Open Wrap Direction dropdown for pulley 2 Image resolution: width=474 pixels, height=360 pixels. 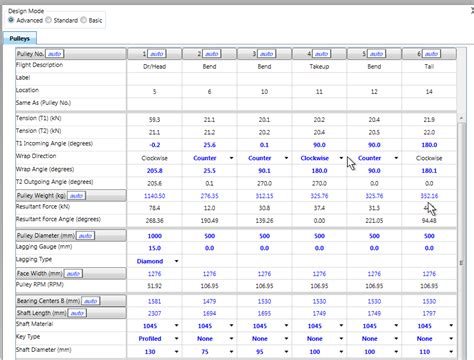click(x=231, y=158)
